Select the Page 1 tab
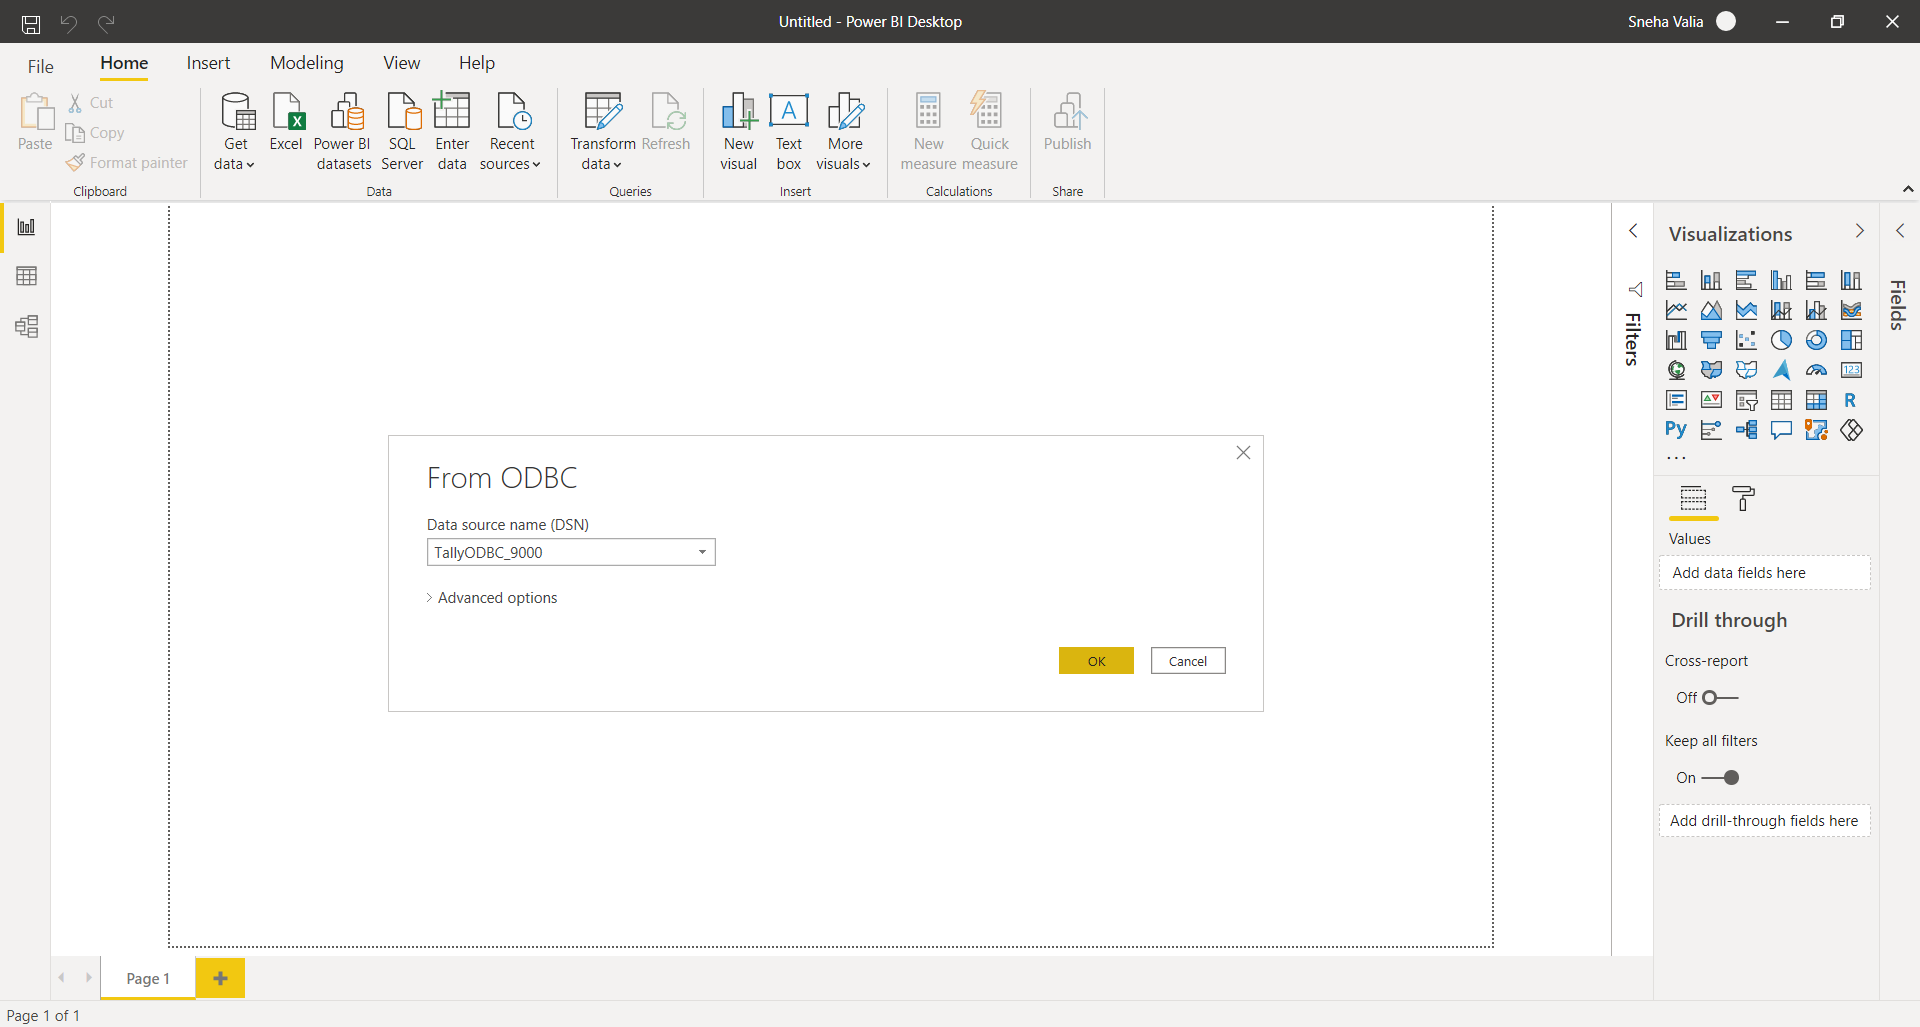This screenshot has width=1920, height=1027. pyautogui.click(x=148, y=978)
